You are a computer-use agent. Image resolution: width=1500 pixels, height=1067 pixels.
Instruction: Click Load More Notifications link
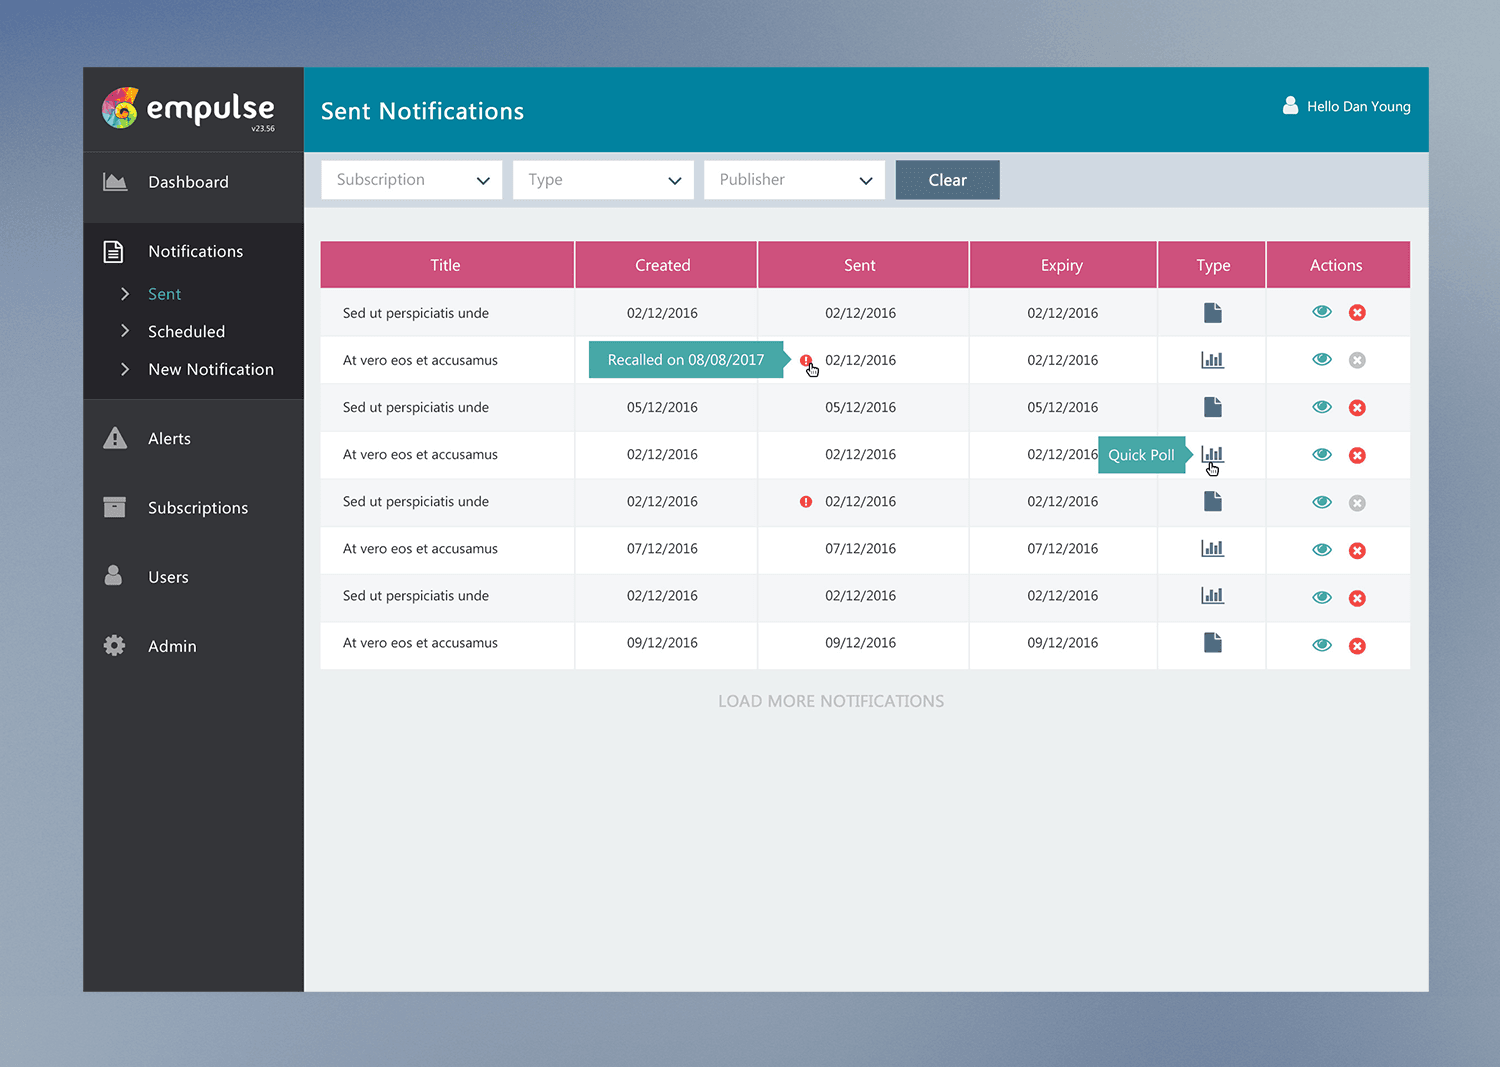coord(830,701)
